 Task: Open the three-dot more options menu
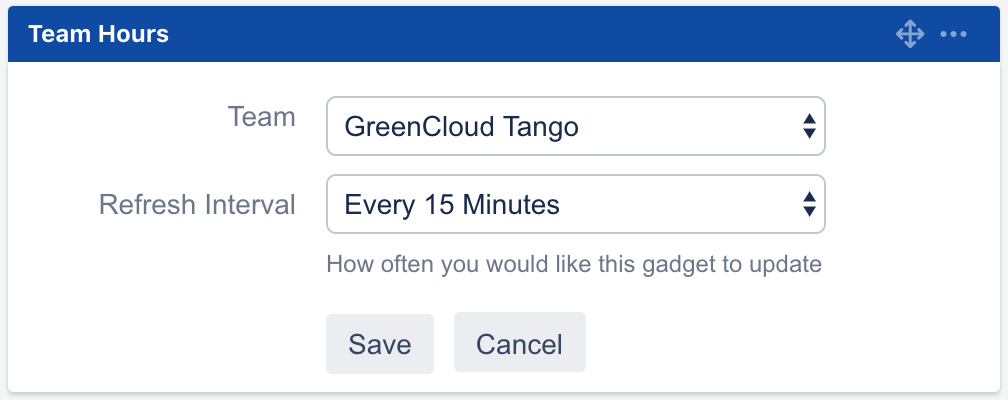(x=953, y=35)
